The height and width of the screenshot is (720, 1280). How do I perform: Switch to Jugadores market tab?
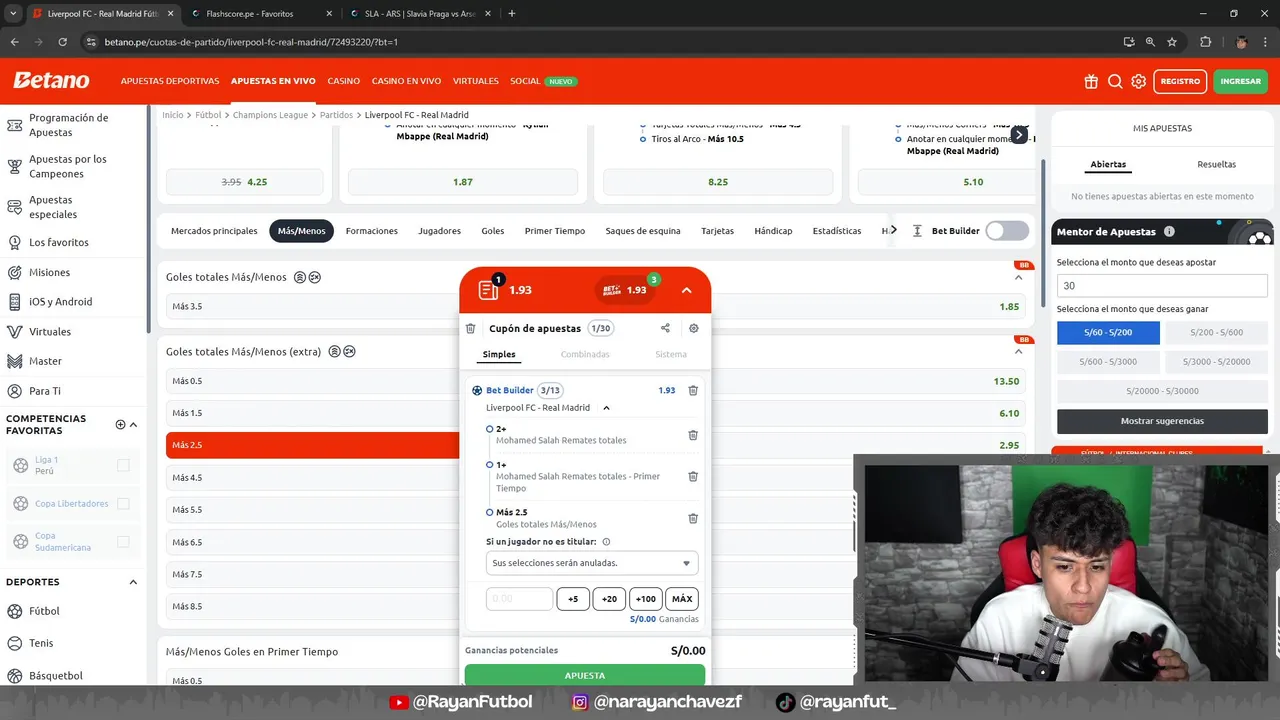[x=440, y=231]
